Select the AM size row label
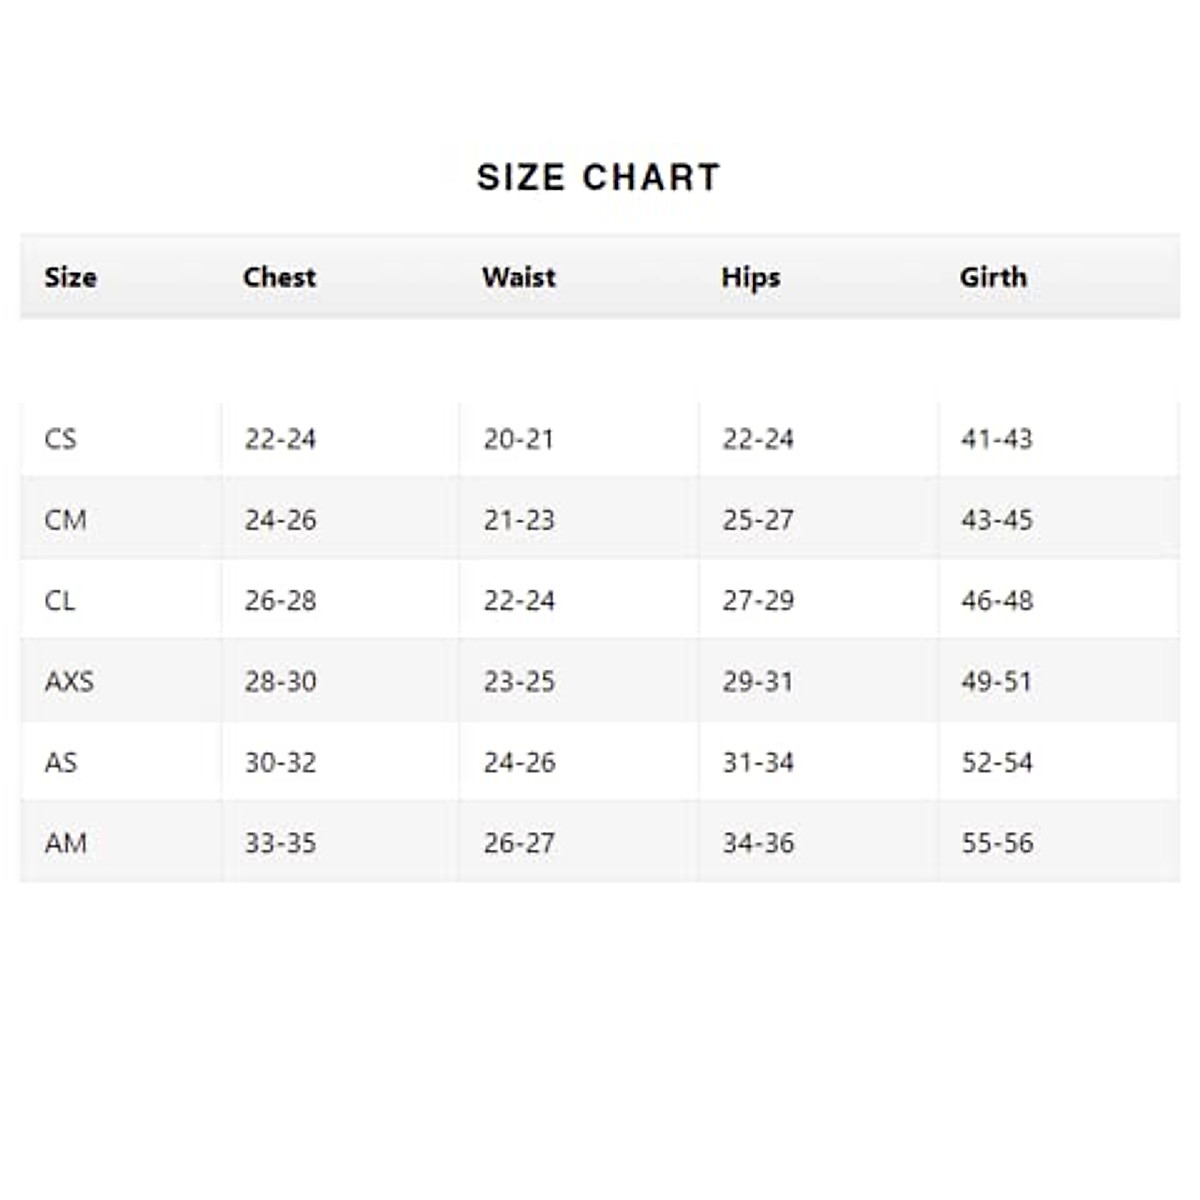Screen dimensions: 1200x1200 click(65, 843)
